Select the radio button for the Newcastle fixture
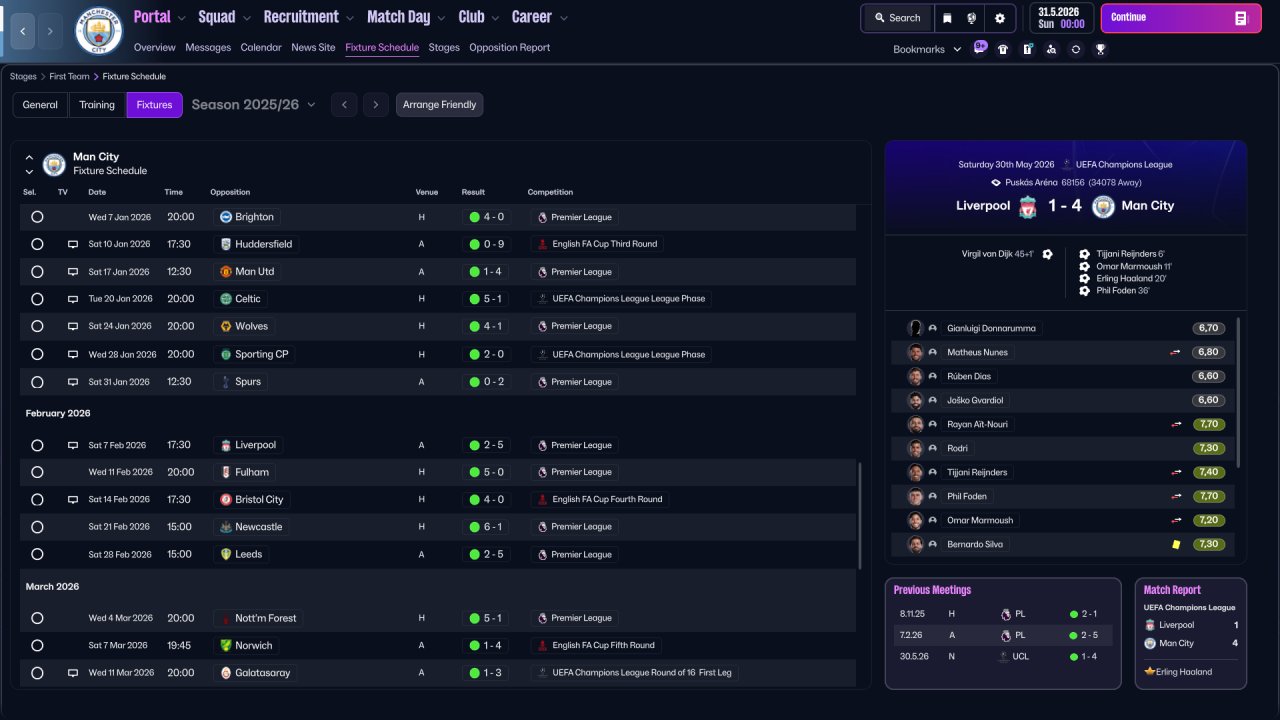Image resolution: width=1280 pixels, height=720 pixels. click(37, 527)
